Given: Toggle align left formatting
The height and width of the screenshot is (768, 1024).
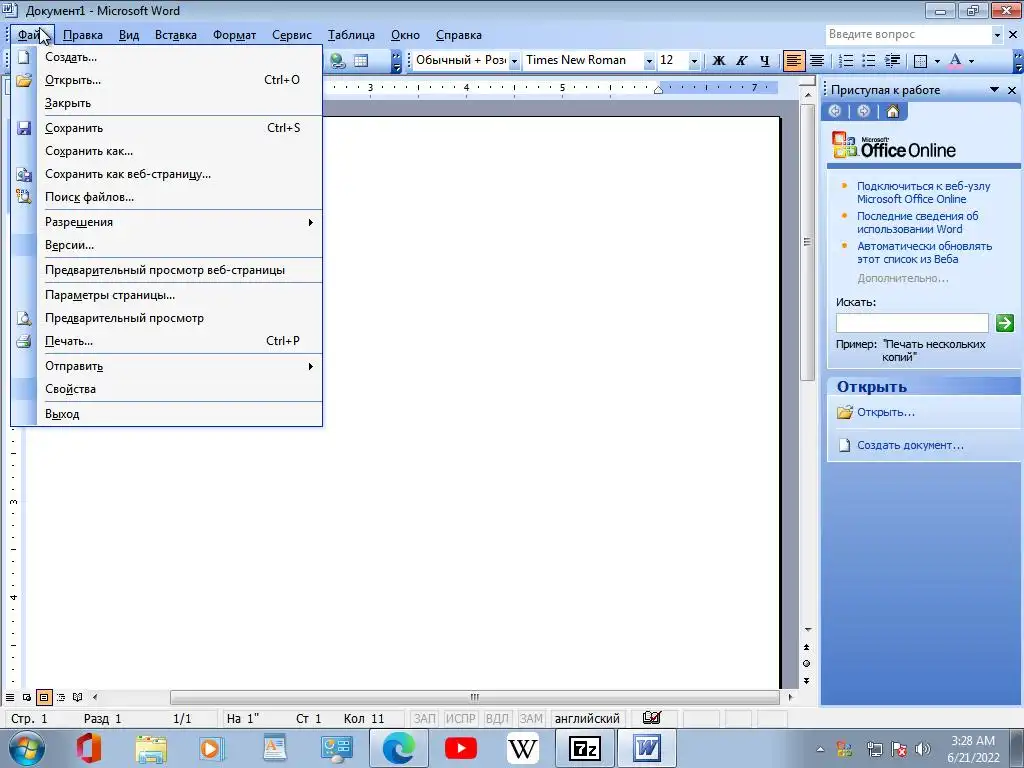Looking at the screenshot, I should tap(793, 61).
